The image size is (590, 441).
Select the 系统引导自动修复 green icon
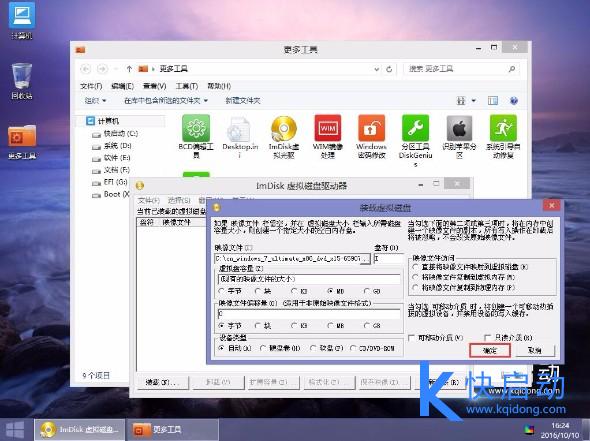503,129
